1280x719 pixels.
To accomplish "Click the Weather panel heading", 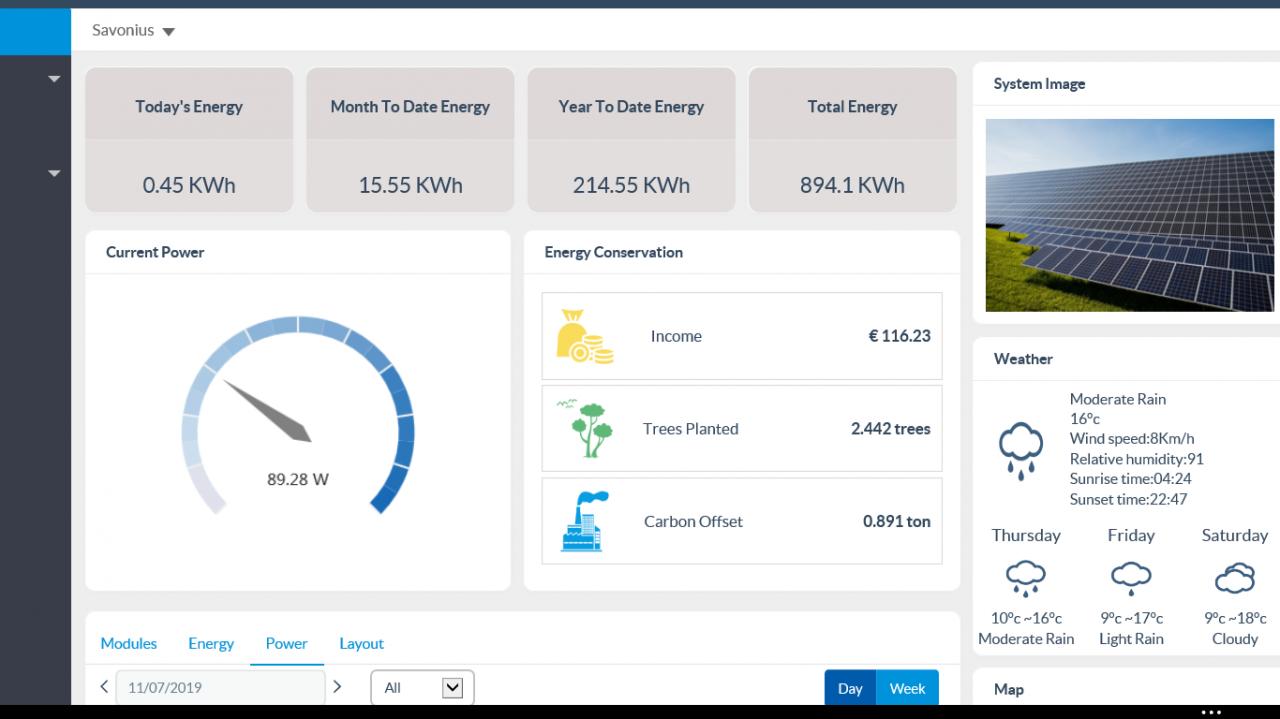I will pyautogui.click(x=1023, y=359).
